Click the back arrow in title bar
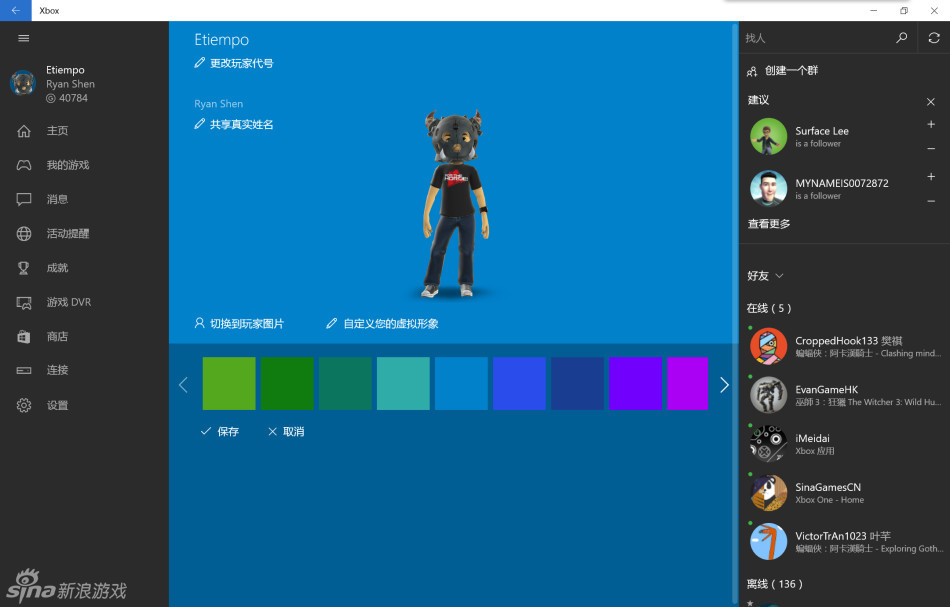 point(15,10)
